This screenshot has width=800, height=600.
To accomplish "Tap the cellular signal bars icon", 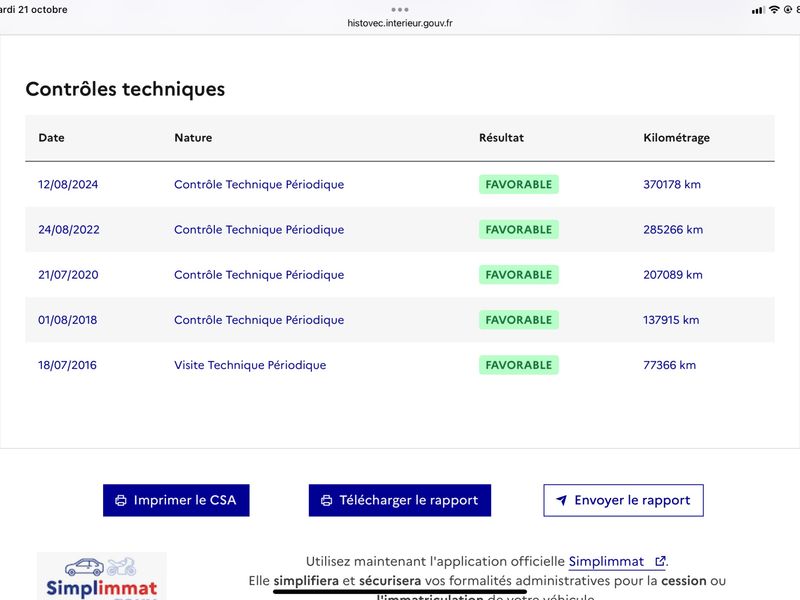I will [758, 10].
